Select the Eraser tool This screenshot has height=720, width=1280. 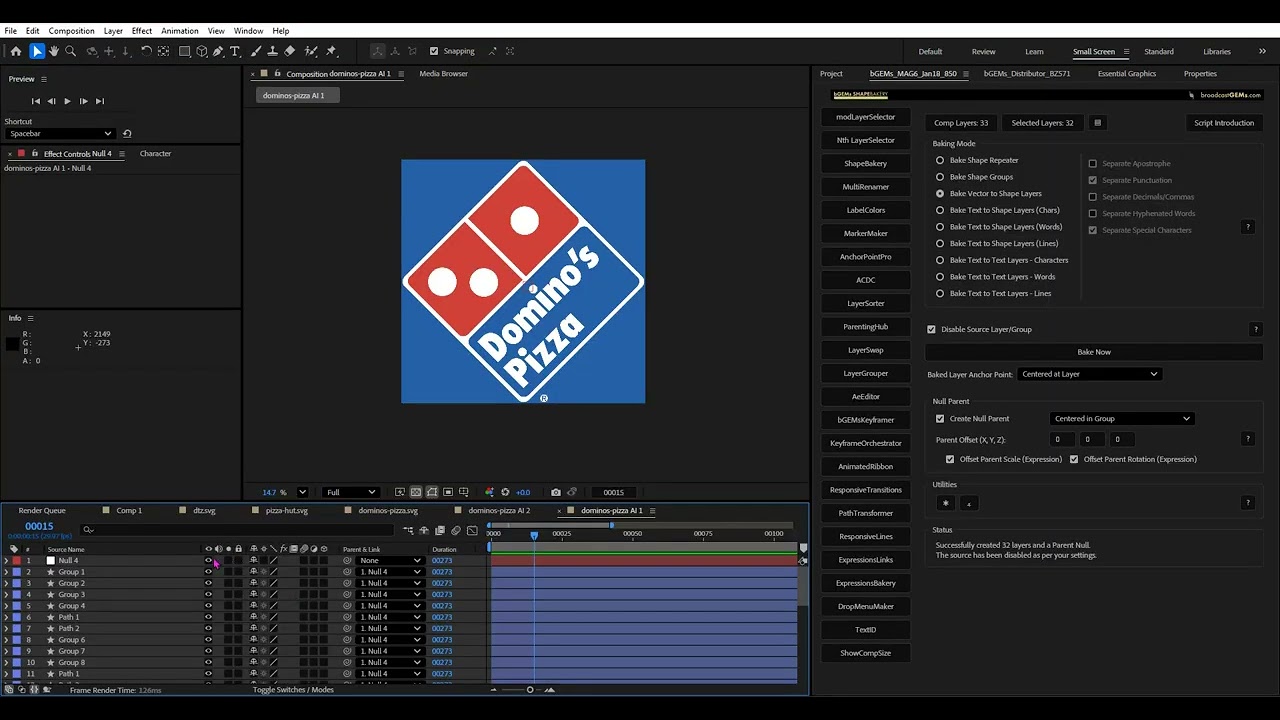290,51
